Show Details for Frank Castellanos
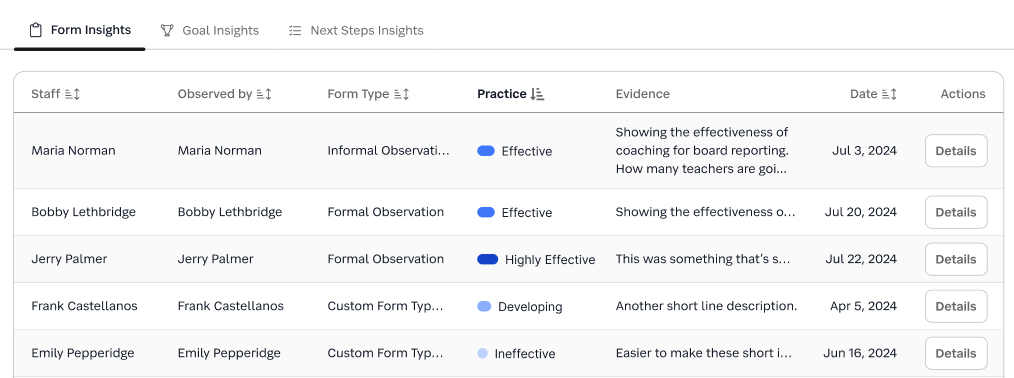 (956, 306)
